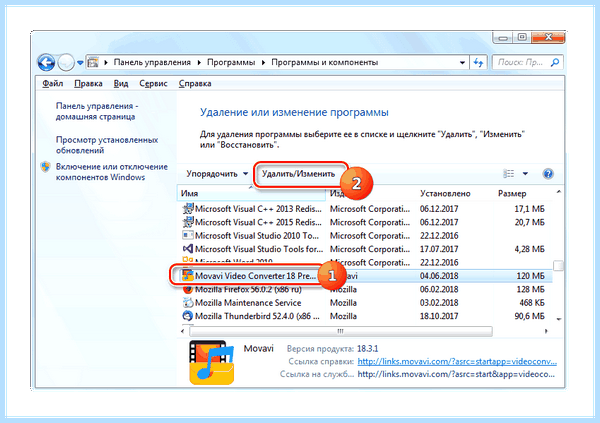Click the horizontal scrollbar right arrow
The height and width of the screenshot is (423, 600).
(x=546, y=331)
